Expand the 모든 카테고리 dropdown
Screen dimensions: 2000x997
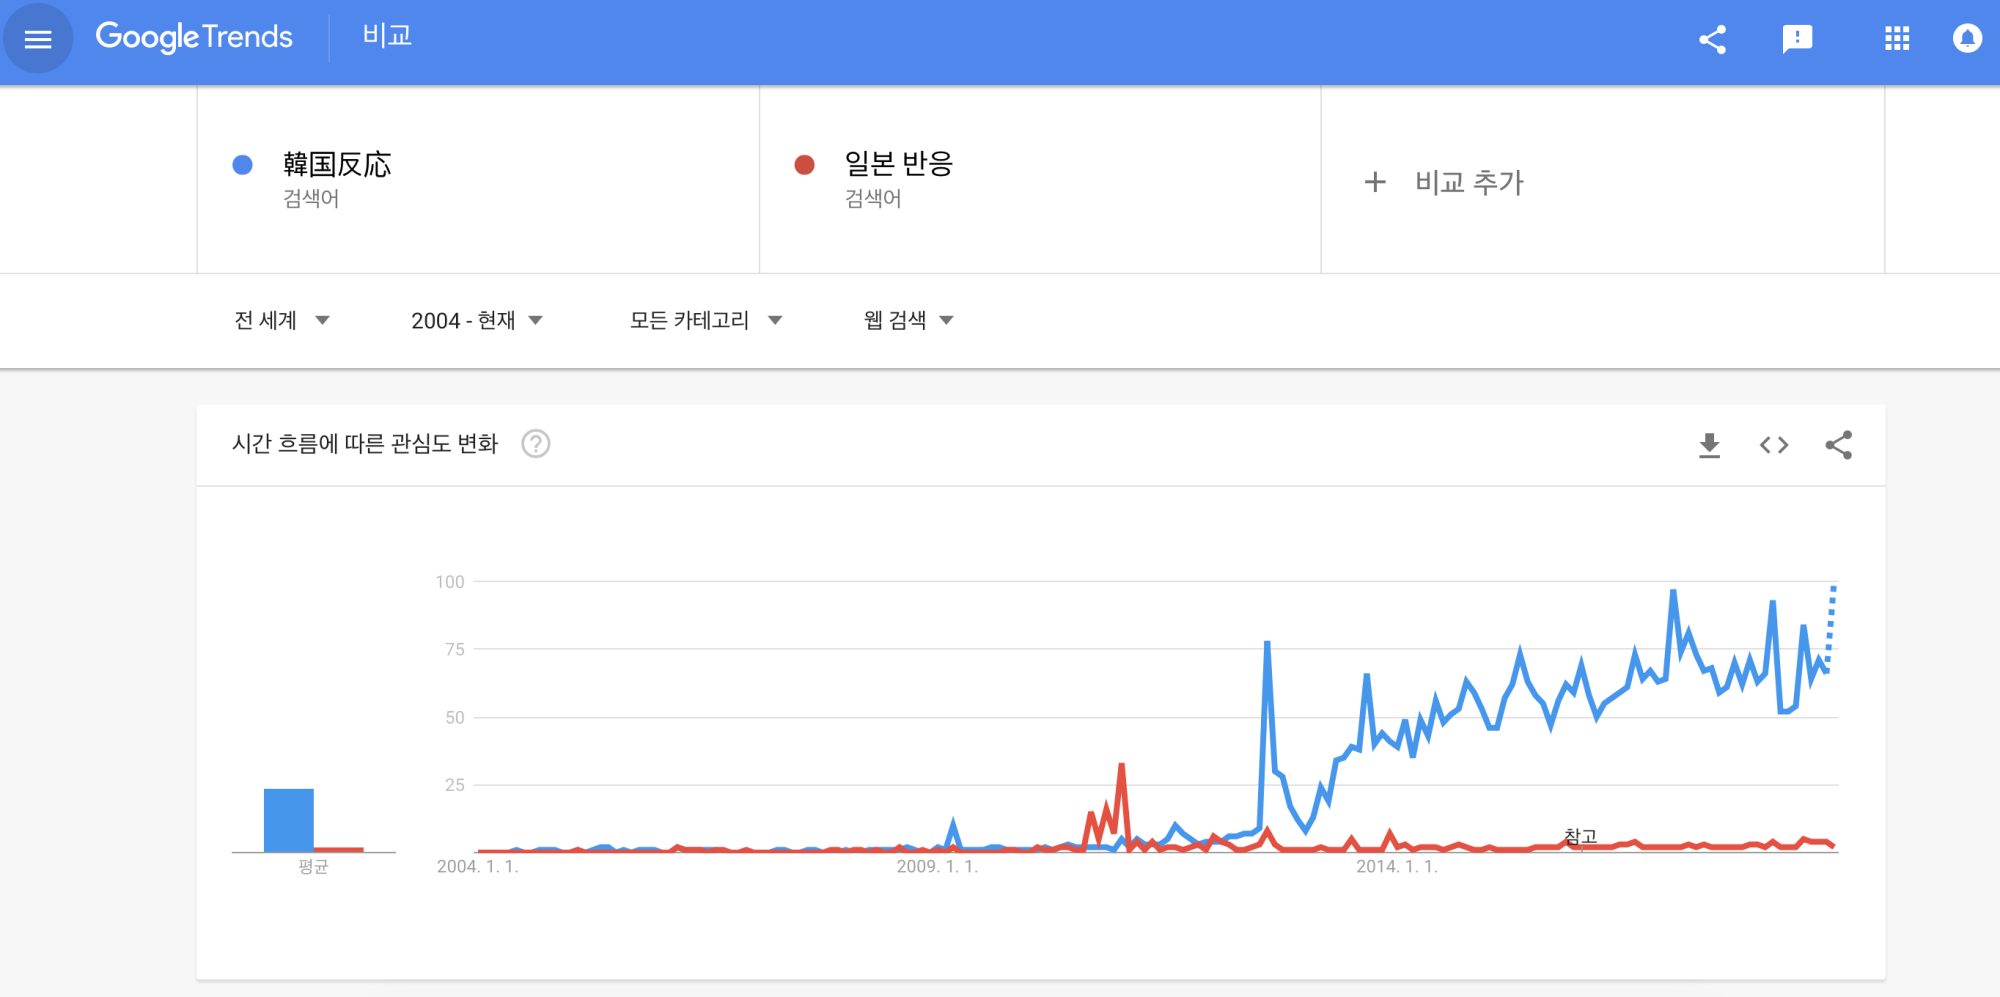pyautogui.click(x=705, y=320)
